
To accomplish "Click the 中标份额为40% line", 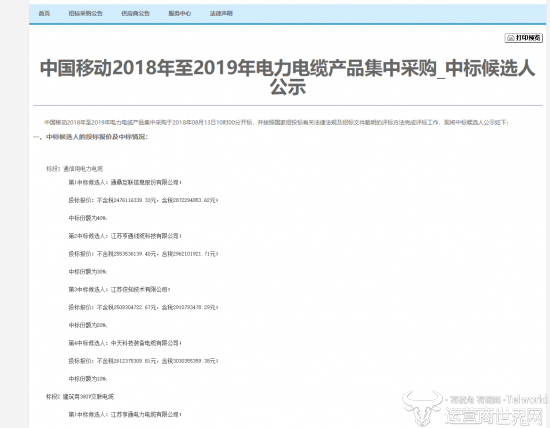I will (88, 218).
